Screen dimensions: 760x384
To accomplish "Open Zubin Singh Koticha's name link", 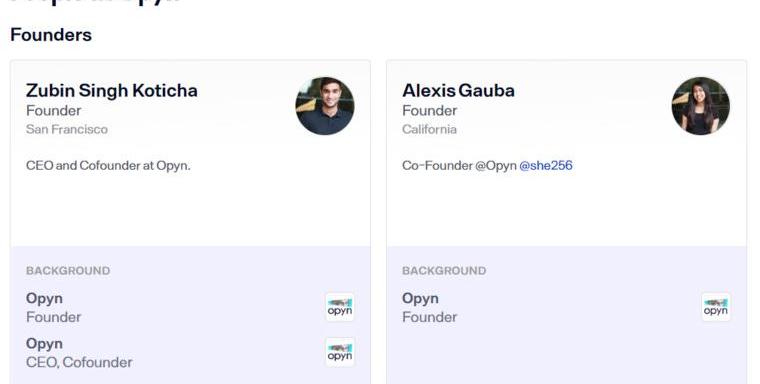I will pos(111,91).
